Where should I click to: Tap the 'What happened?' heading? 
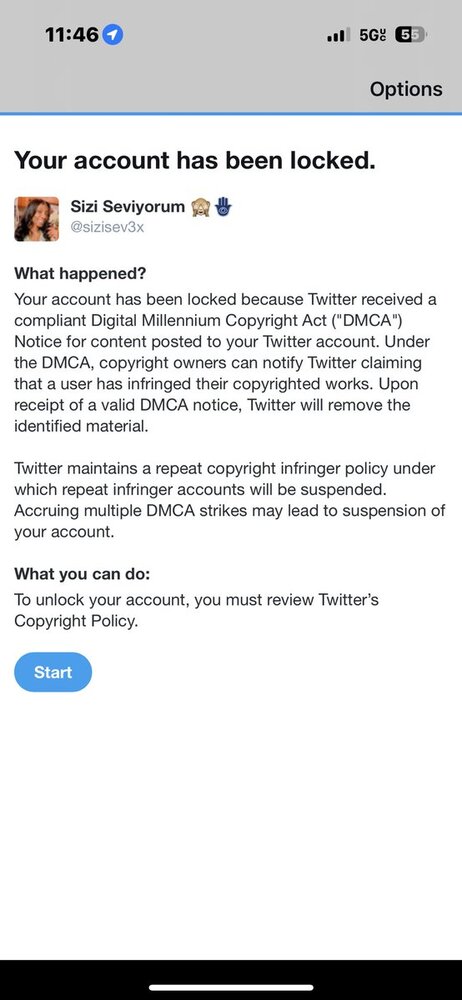80,274
